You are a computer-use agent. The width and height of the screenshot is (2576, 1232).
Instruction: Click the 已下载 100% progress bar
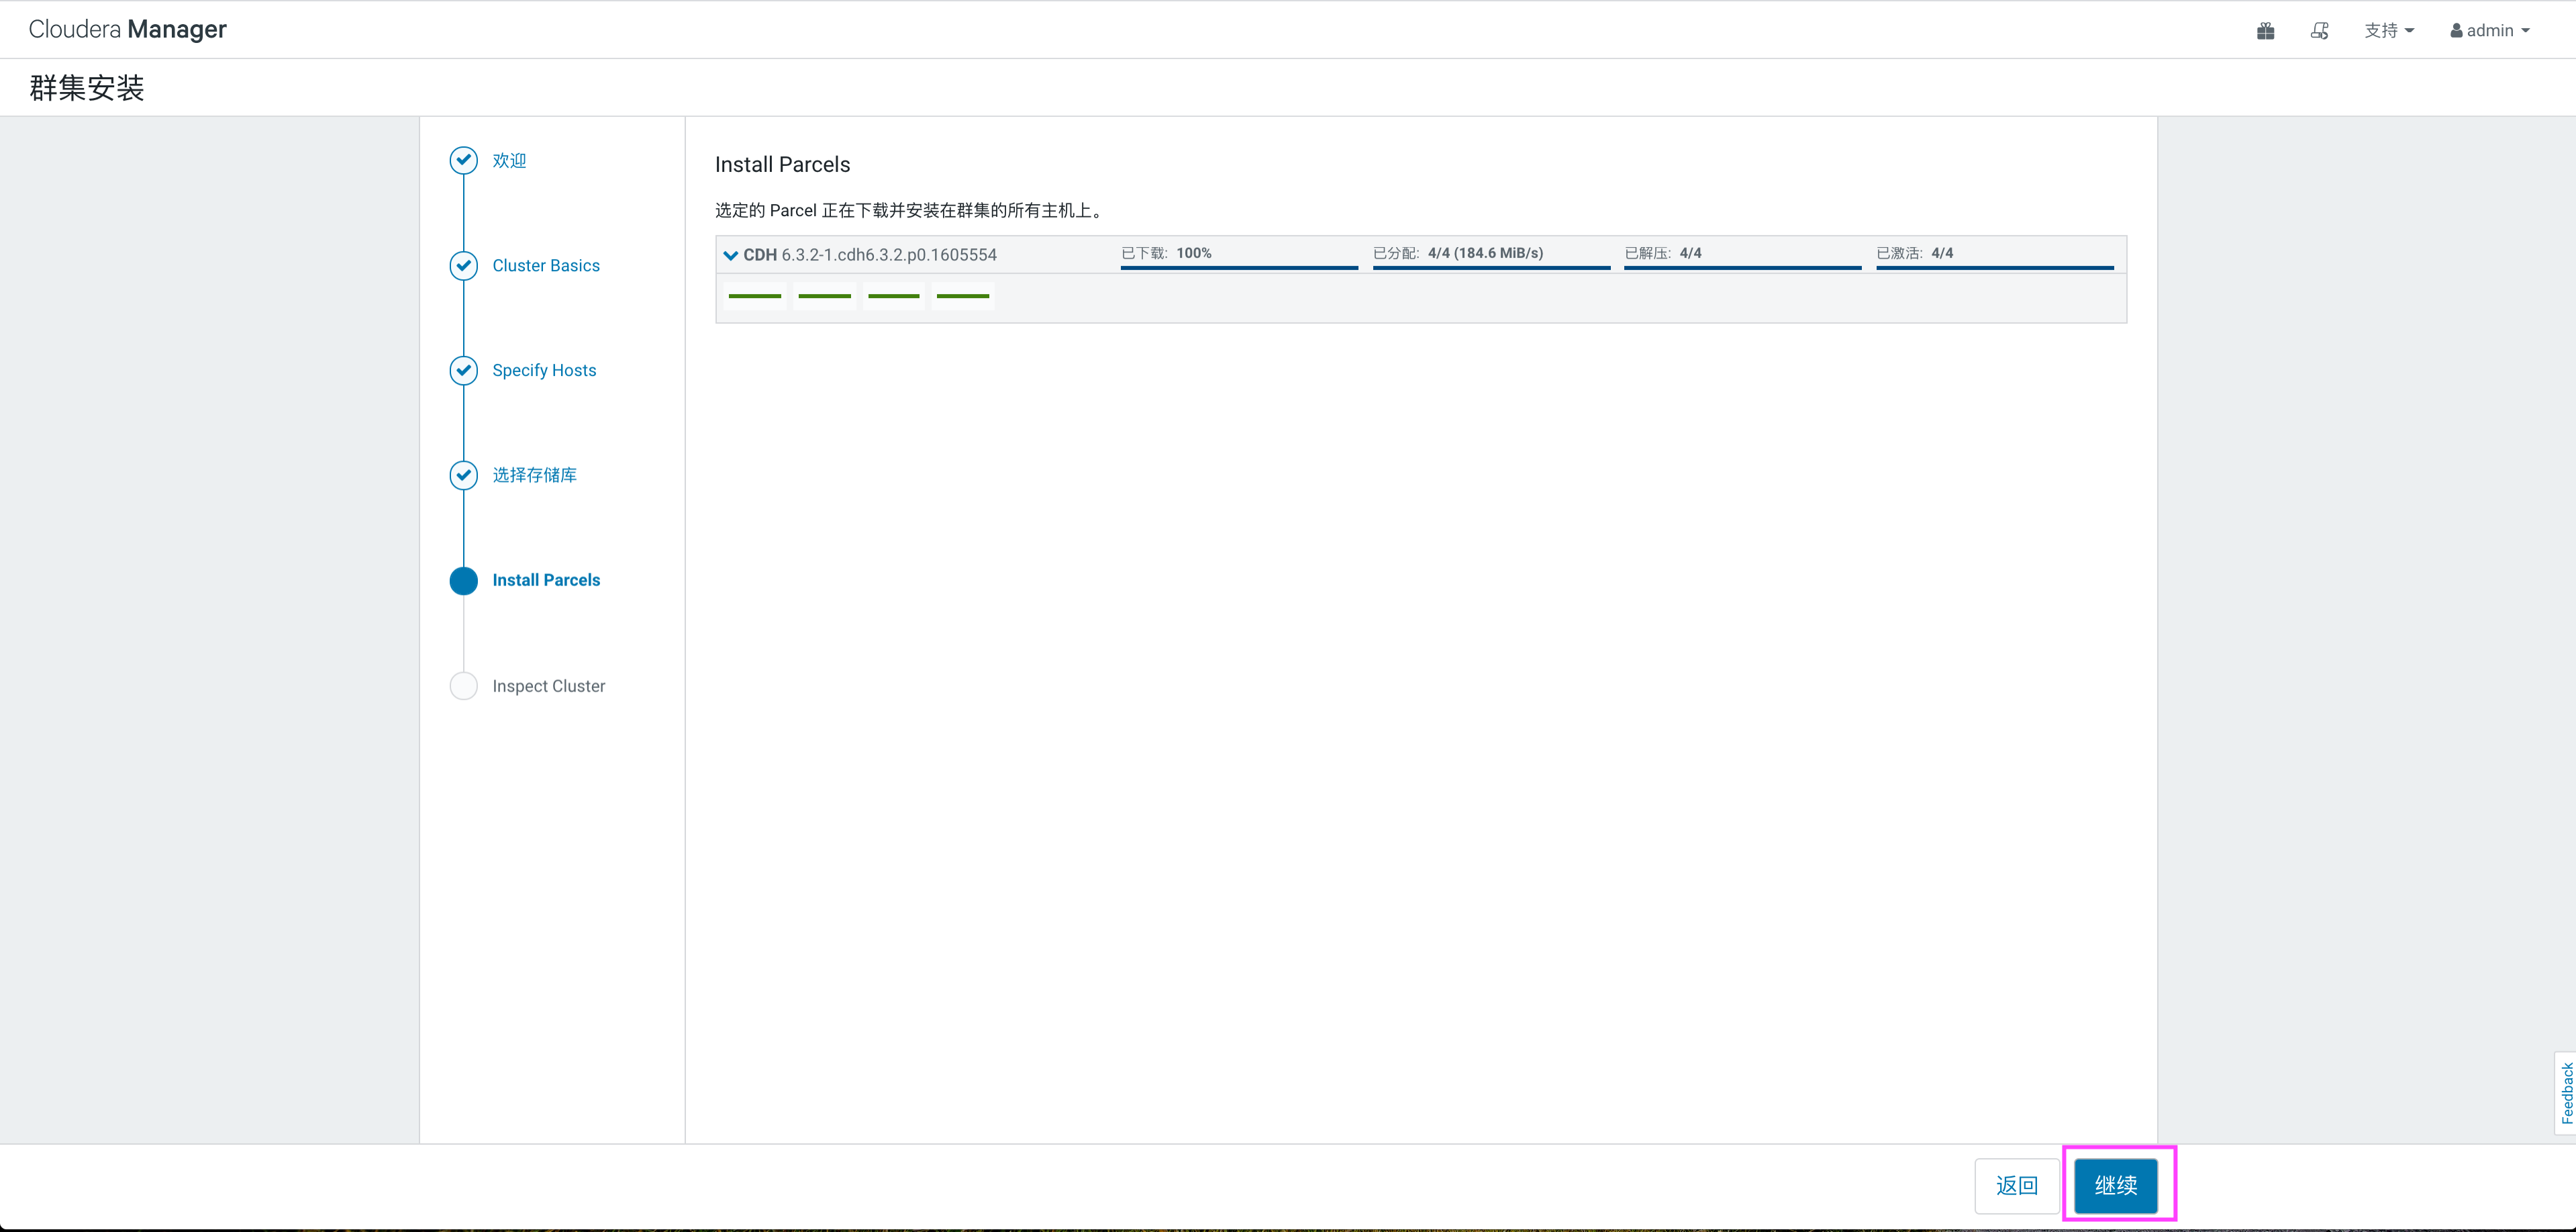1238,267
